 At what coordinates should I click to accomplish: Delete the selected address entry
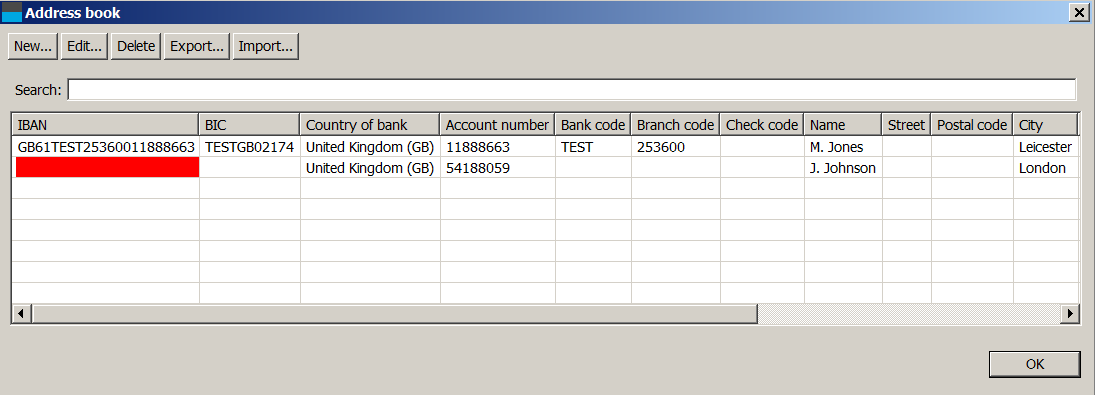tap(135, 47)
